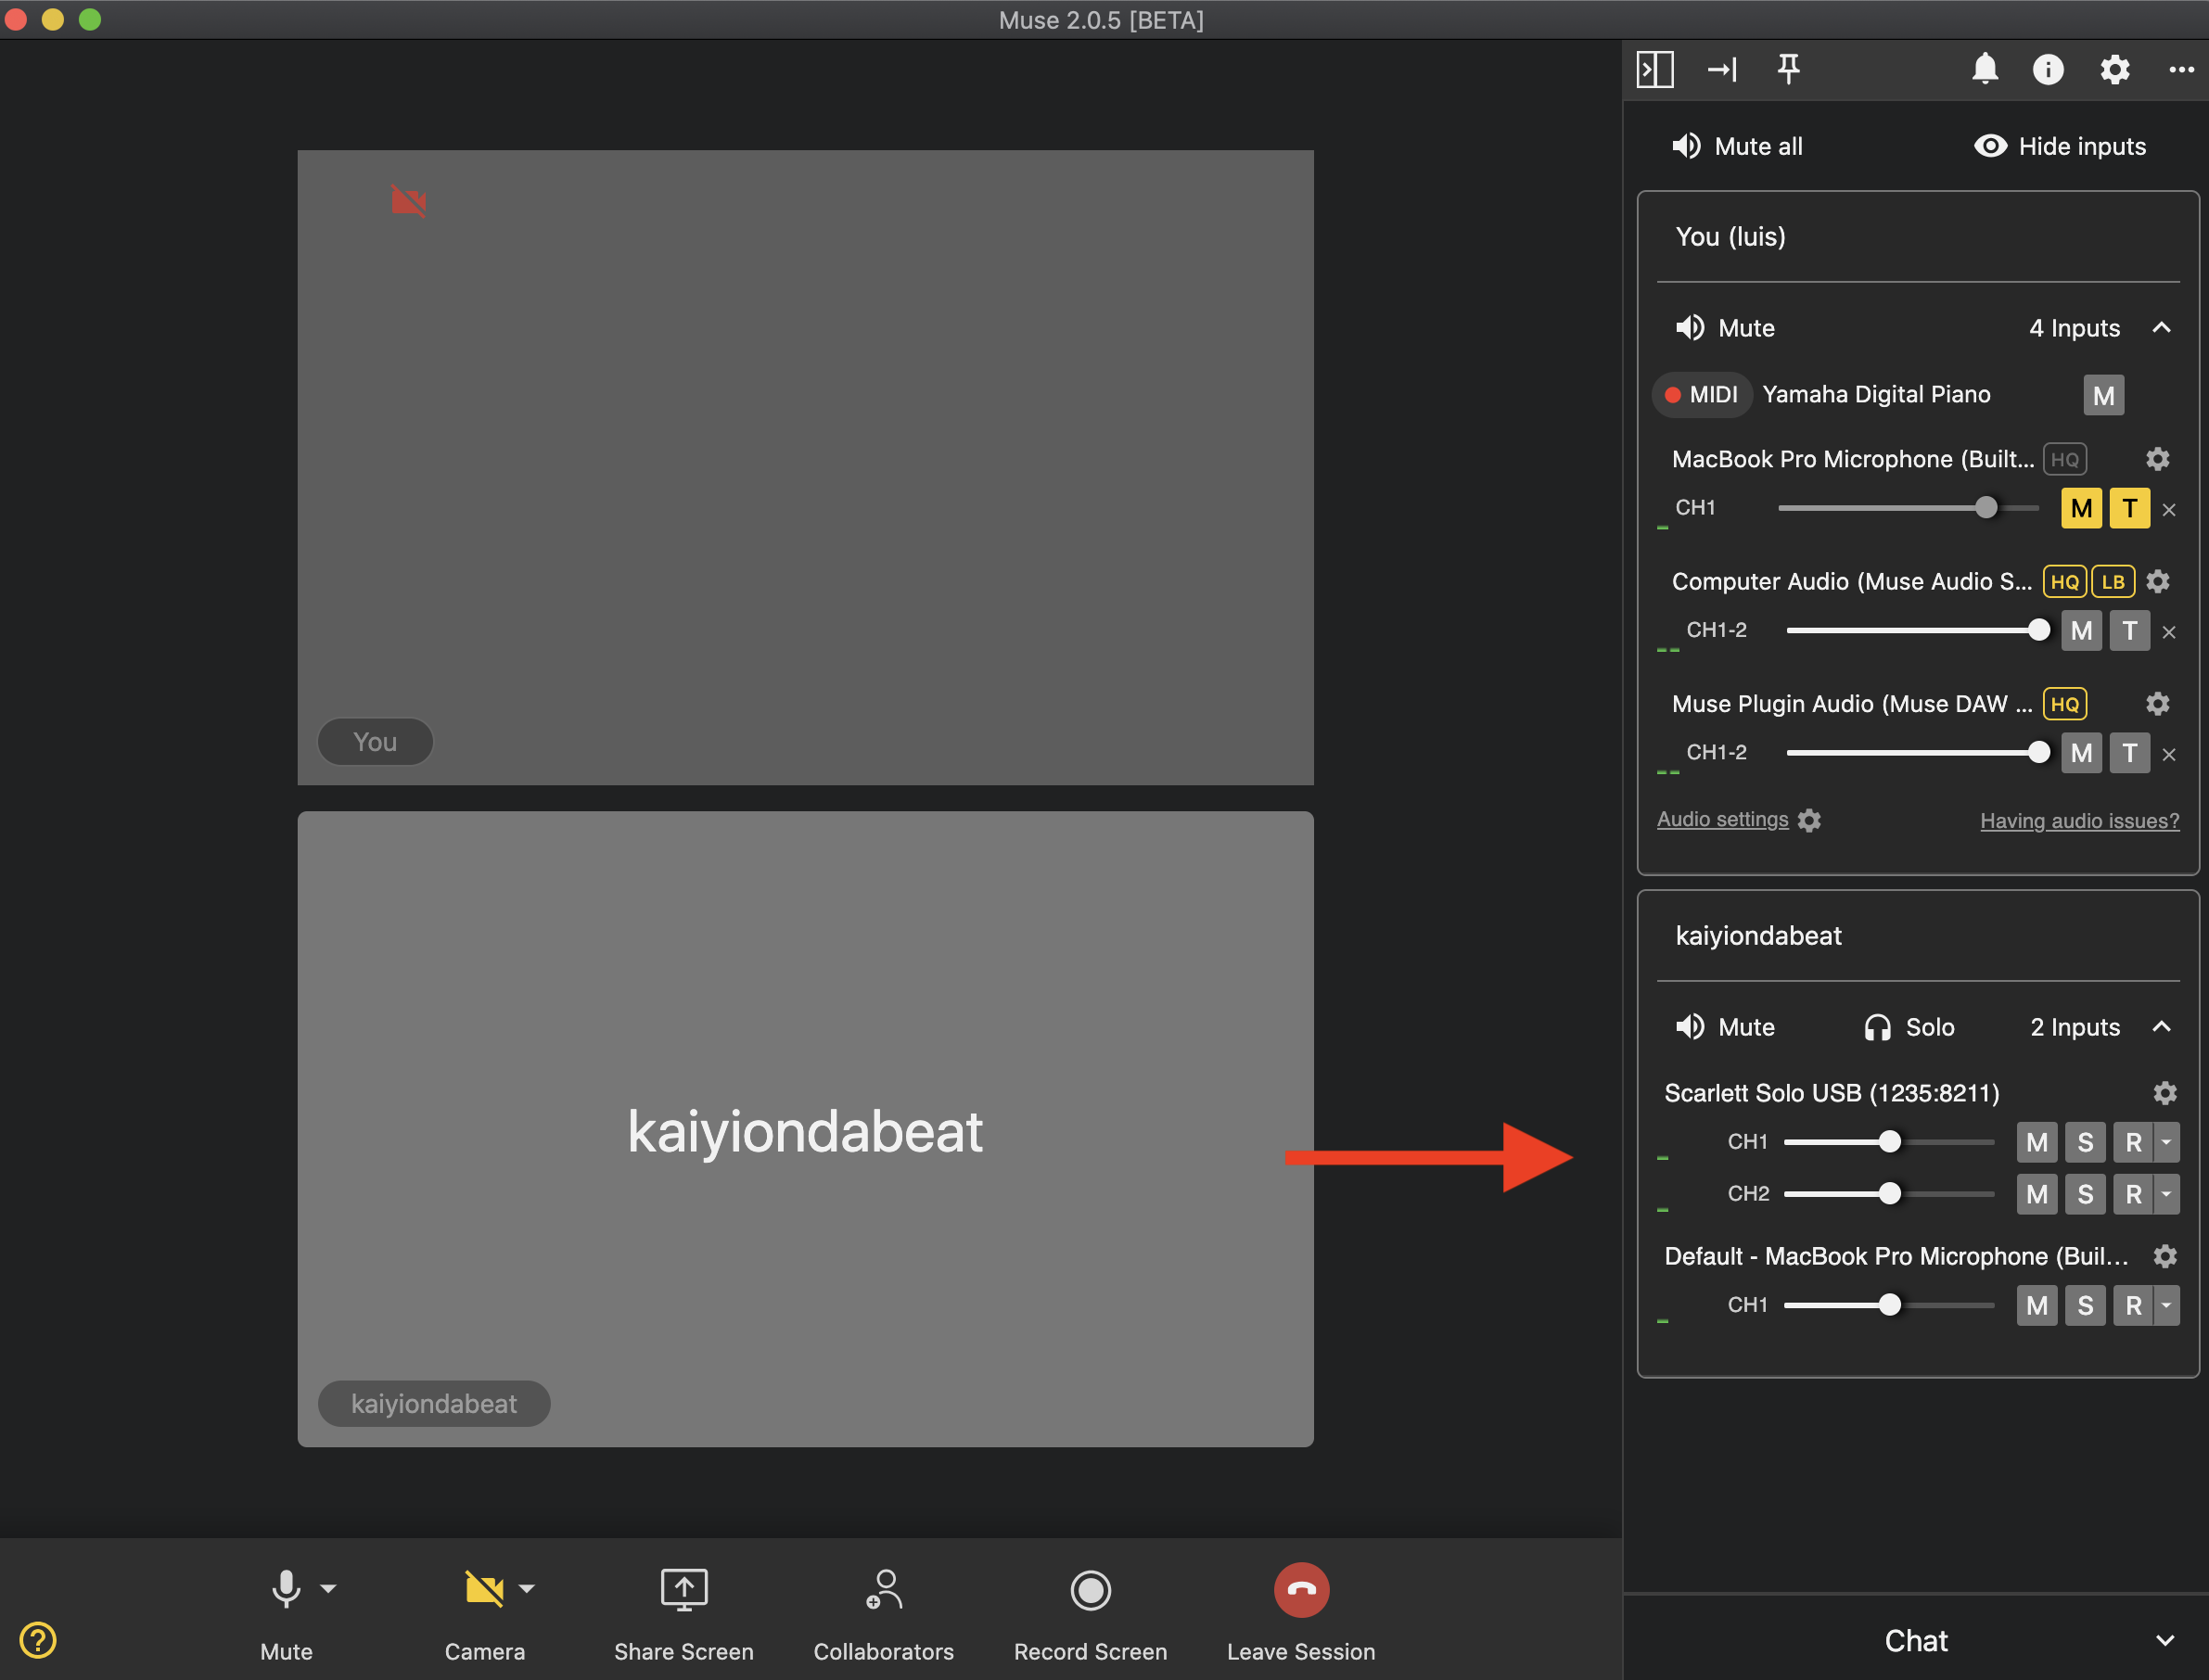Image resolution: width=2209 pixels, height=1680 pixels.
Task: Click the gear icon next to Audio settings
Action: click(1809, 820)
